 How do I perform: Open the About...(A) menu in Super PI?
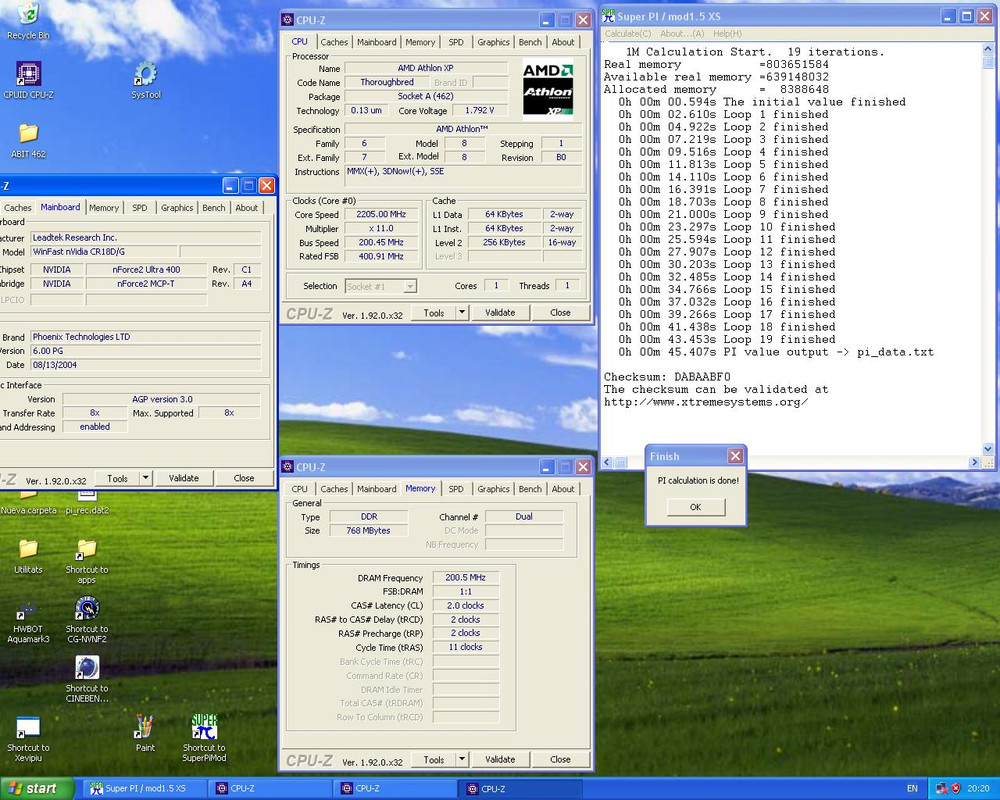coord(682,34)
